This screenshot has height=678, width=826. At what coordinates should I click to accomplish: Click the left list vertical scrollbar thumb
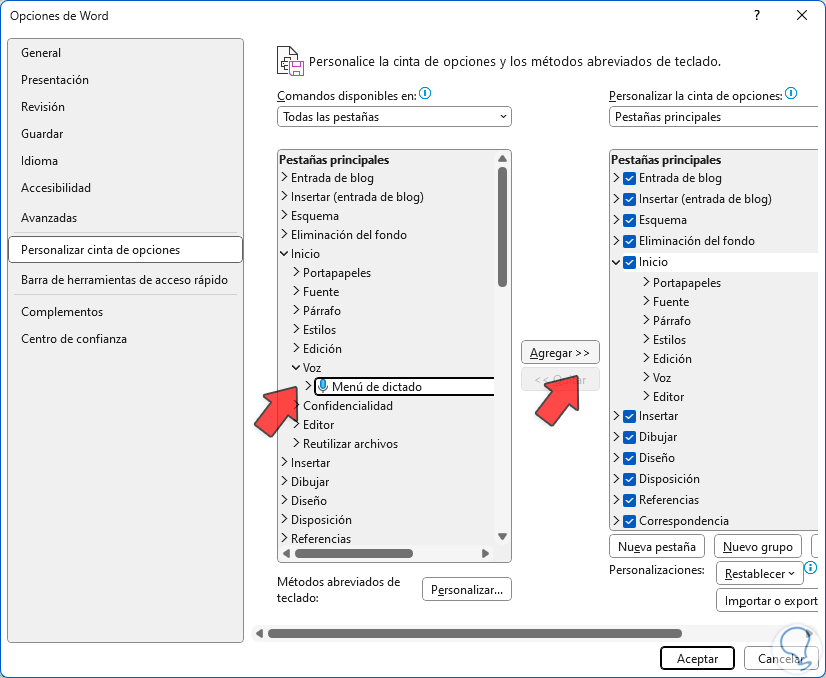(x=503, y=227)
